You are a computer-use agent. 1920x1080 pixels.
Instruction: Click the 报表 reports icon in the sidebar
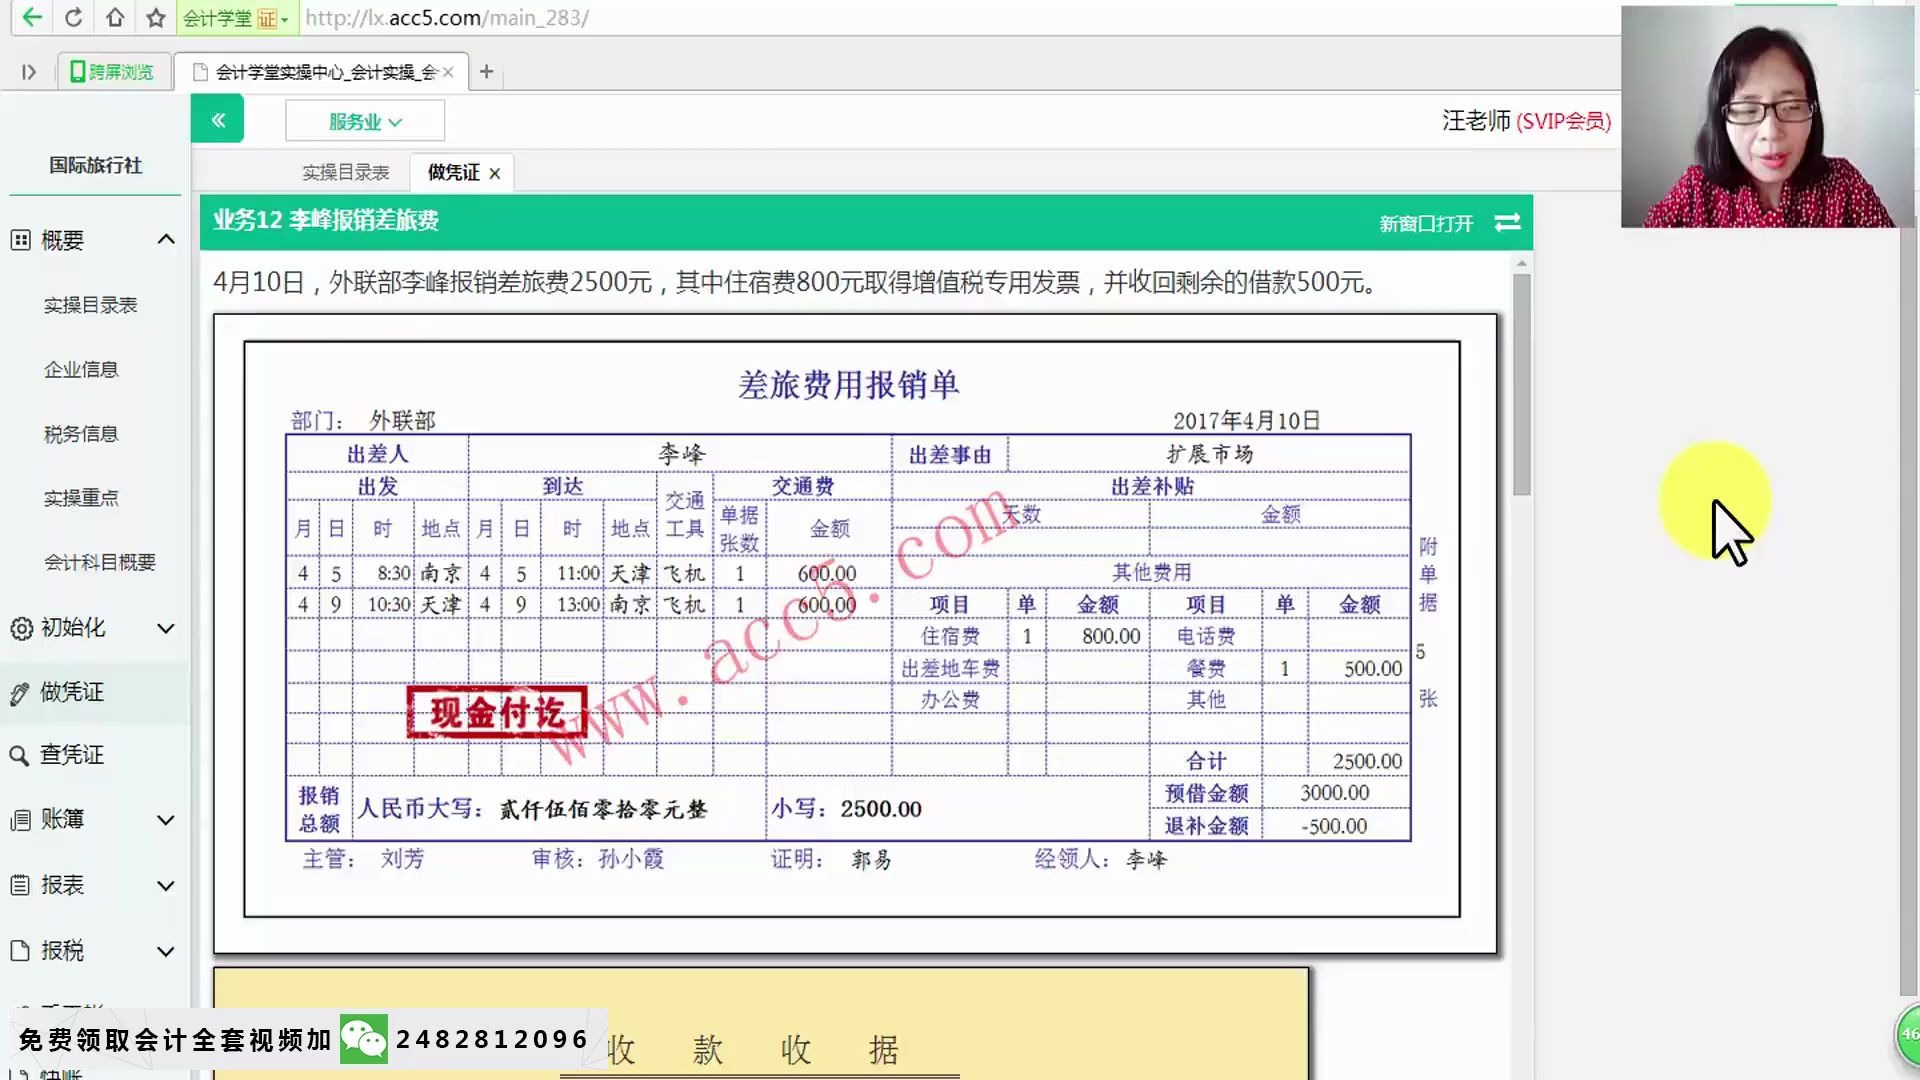click(20, 884)
